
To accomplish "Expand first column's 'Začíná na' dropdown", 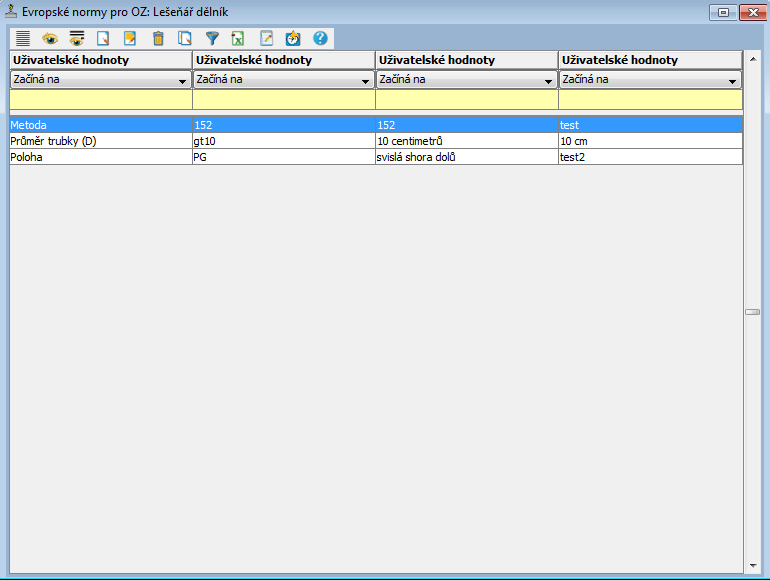I will [x=182, y=80].
